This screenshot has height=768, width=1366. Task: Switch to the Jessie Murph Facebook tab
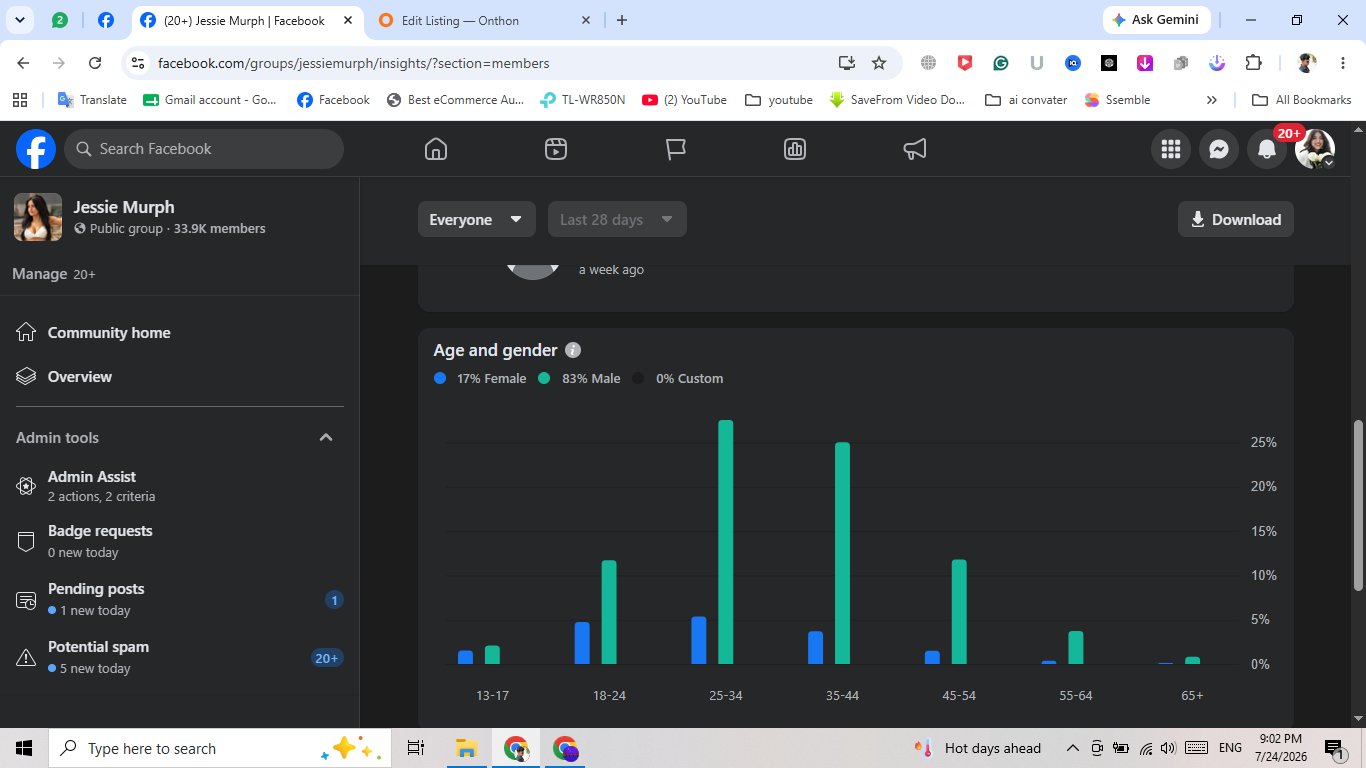point(245,20)
